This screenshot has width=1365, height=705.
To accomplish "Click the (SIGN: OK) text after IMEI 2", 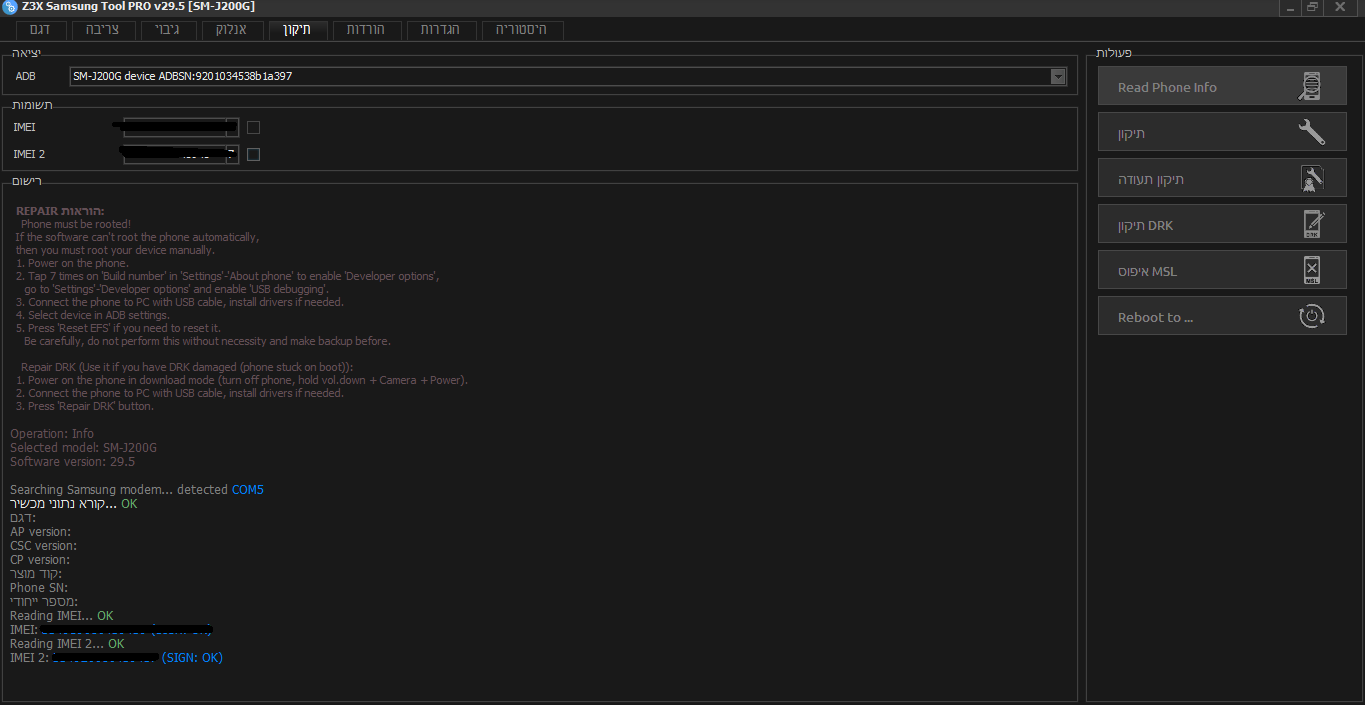I will (192, 658).
